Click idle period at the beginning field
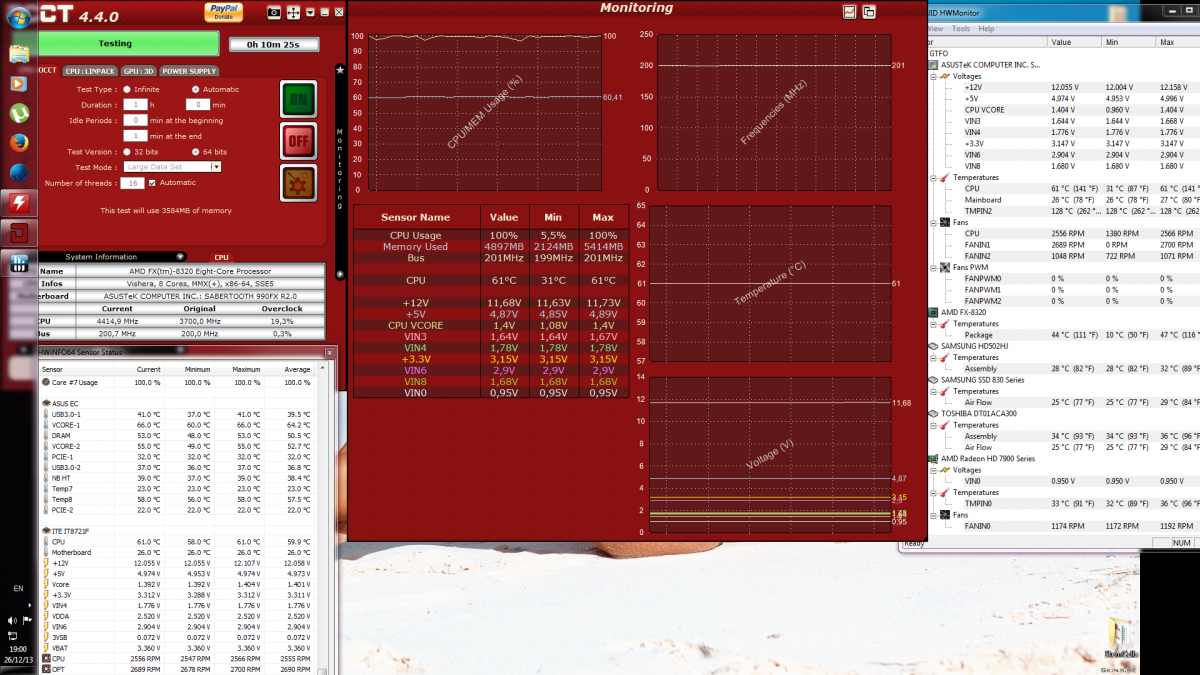This screenshot has width=1200, height=675. coord(135,120)
